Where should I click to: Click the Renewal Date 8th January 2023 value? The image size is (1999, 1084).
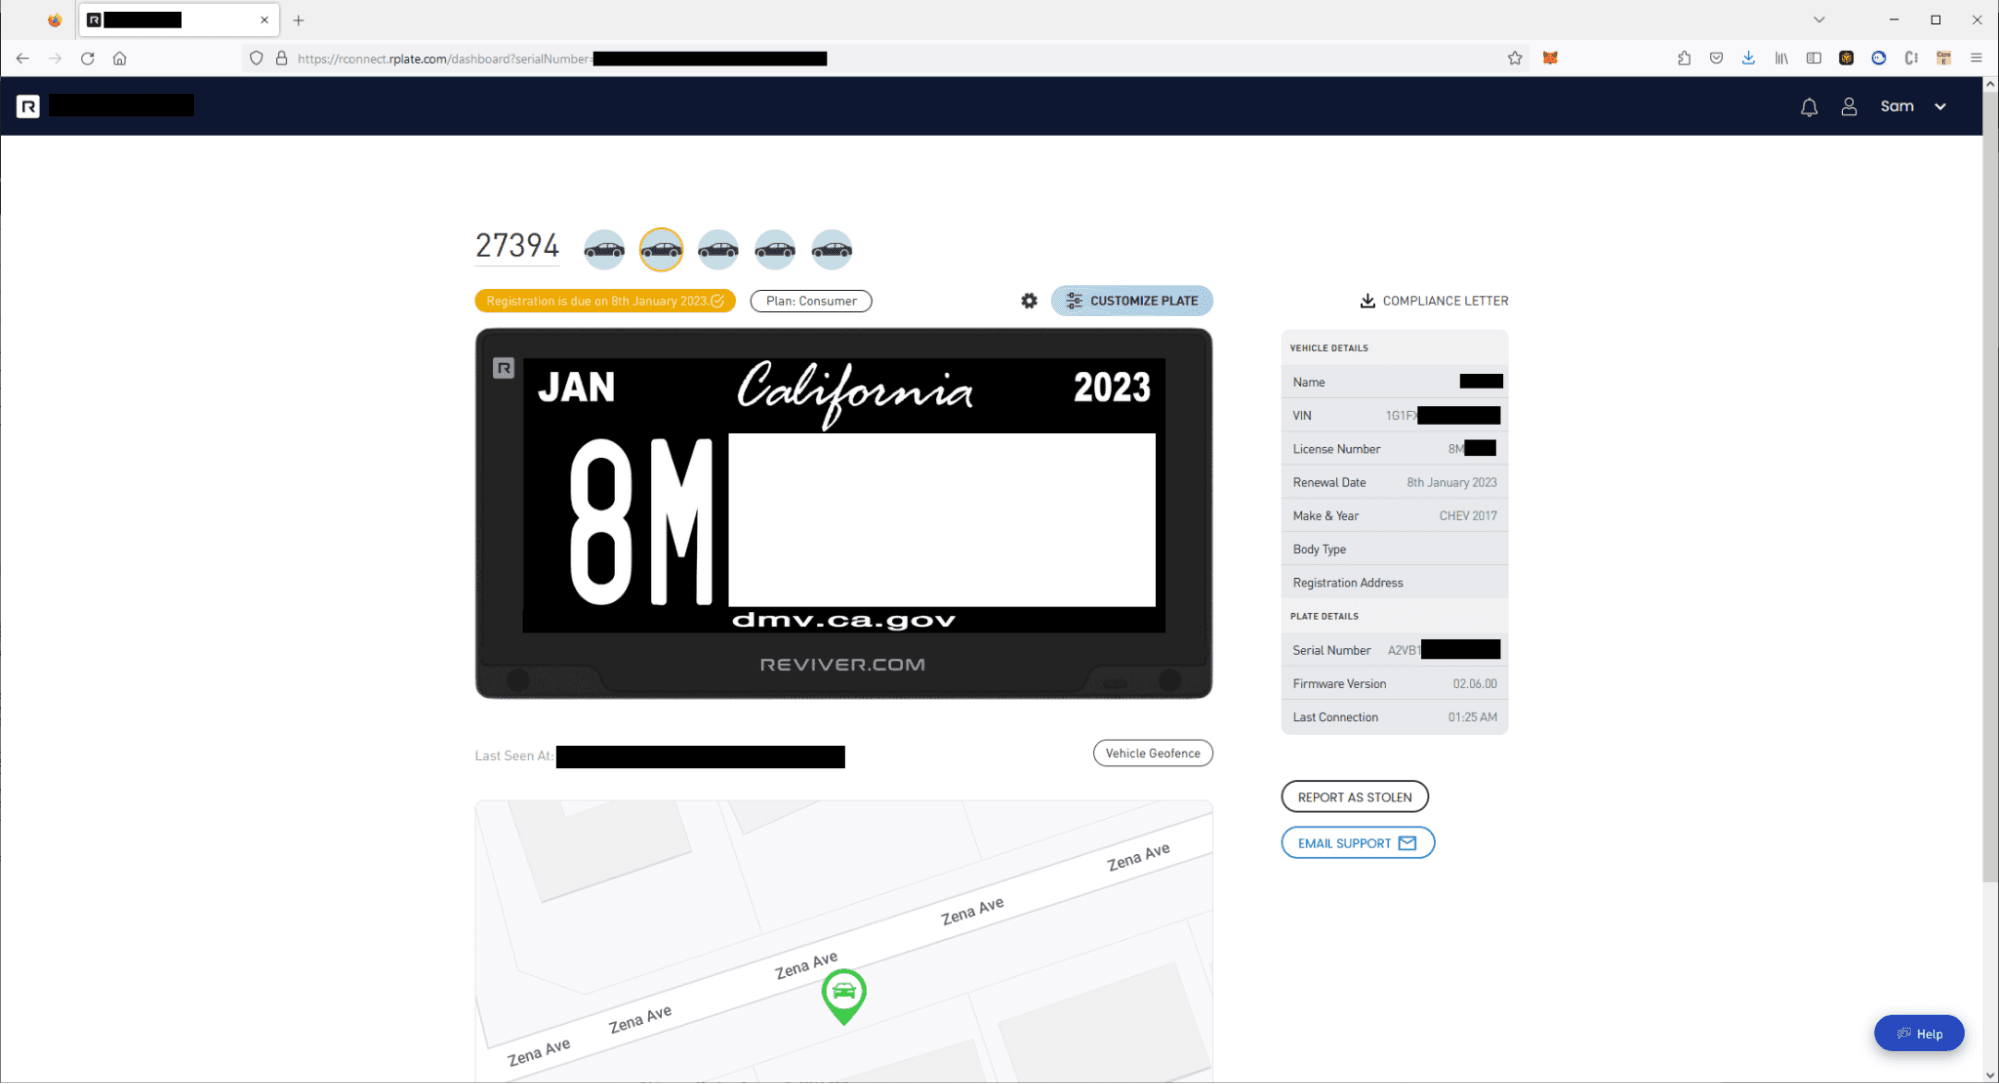pos(1451,483)
